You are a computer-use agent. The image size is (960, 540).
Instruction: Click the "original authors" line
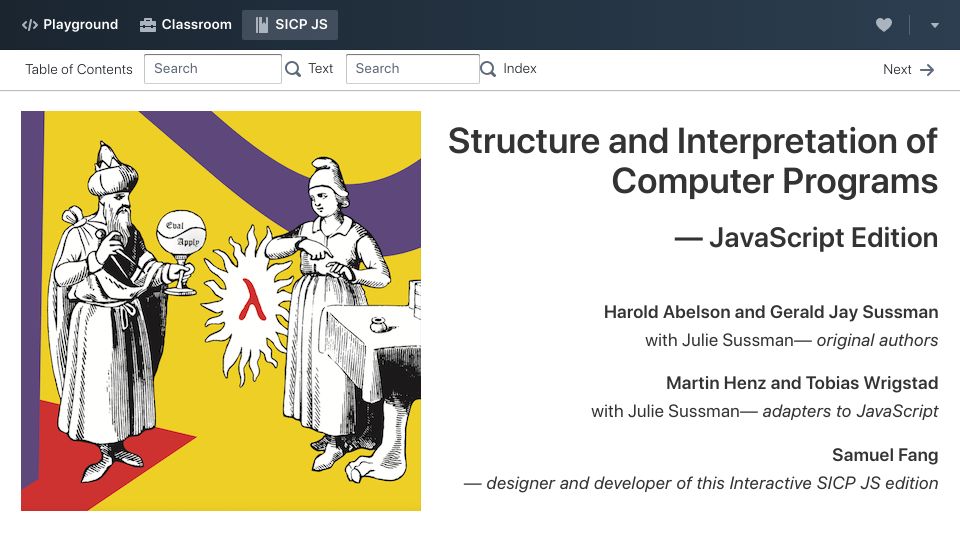(792, 340)
